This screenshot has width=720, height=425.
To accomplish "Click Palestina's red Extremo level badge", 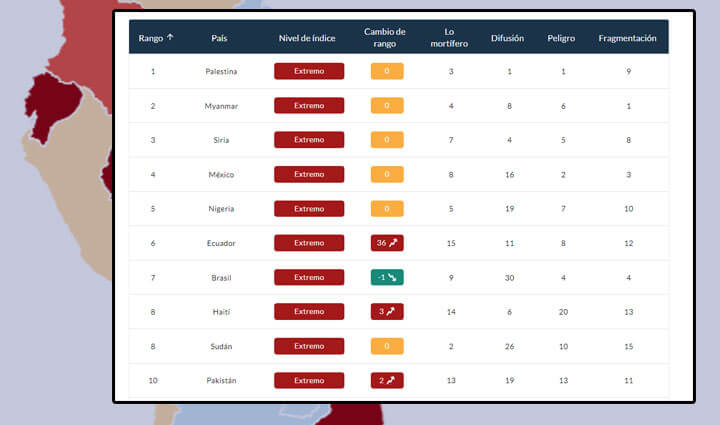I will [309, 71].
